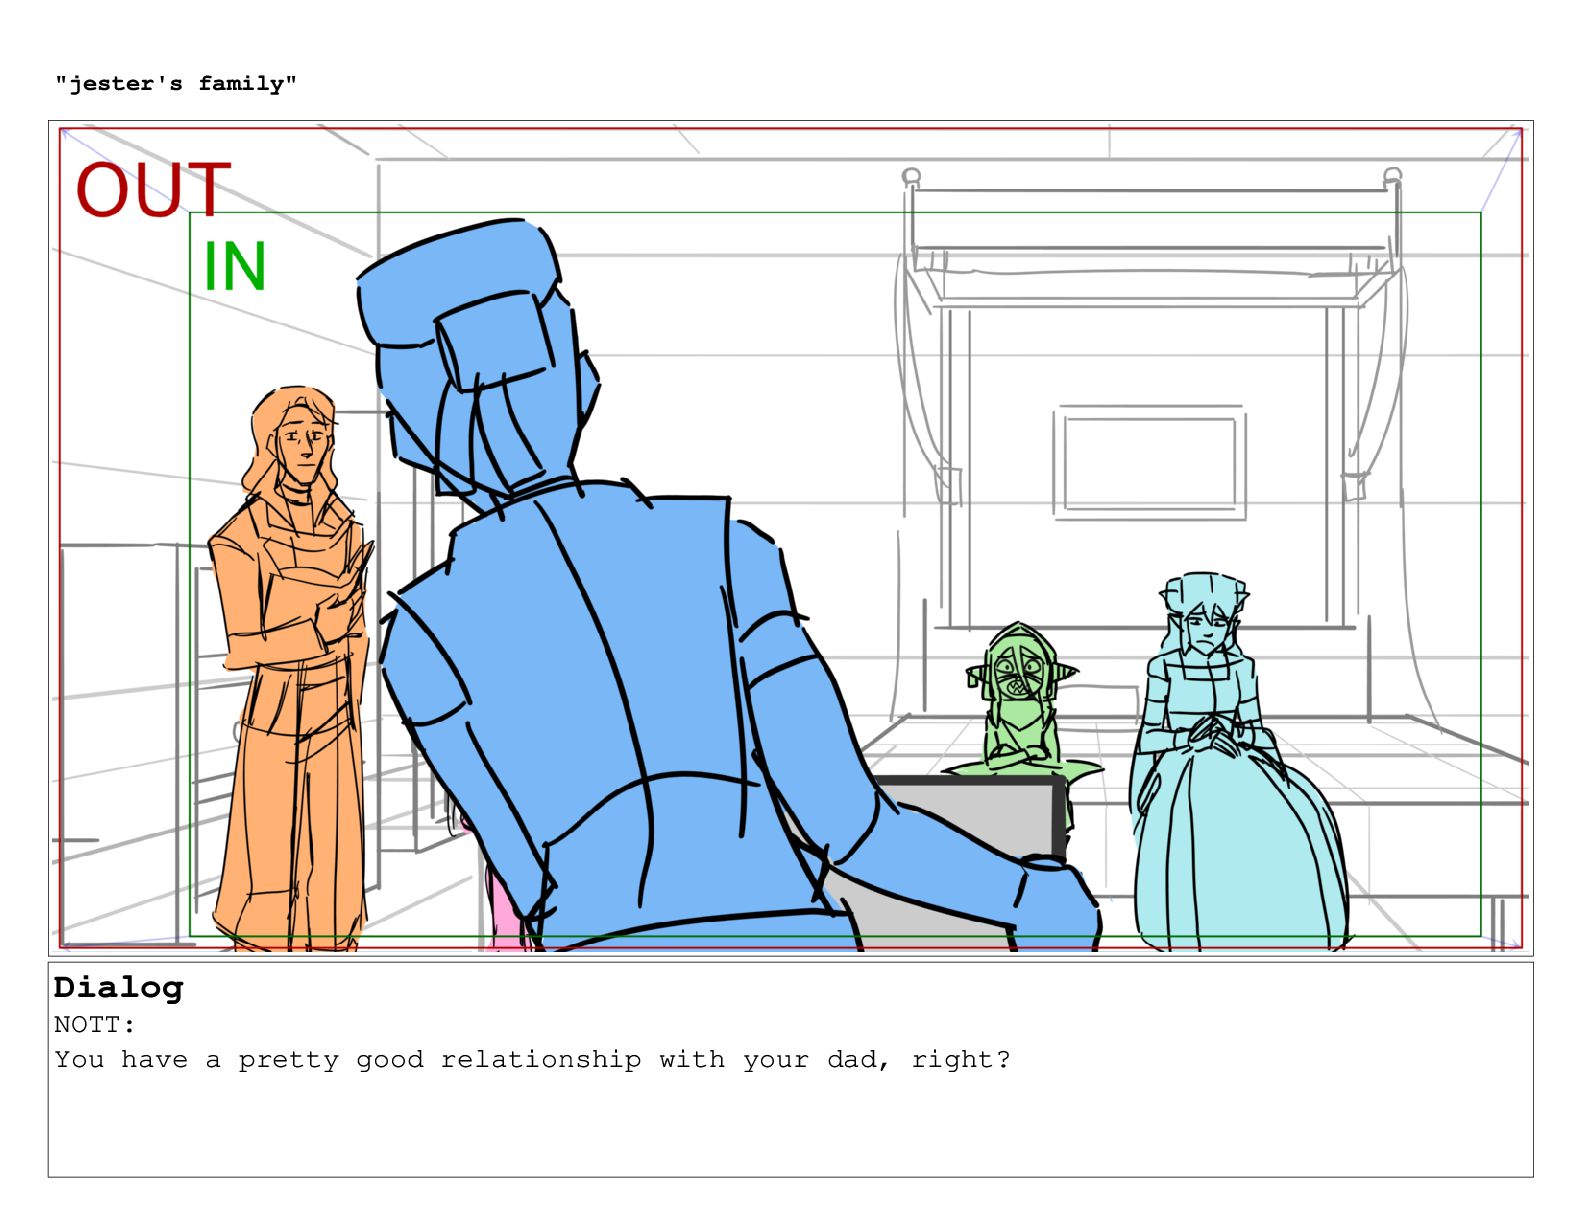Click the orange long-haired standing character

point(292,668)
